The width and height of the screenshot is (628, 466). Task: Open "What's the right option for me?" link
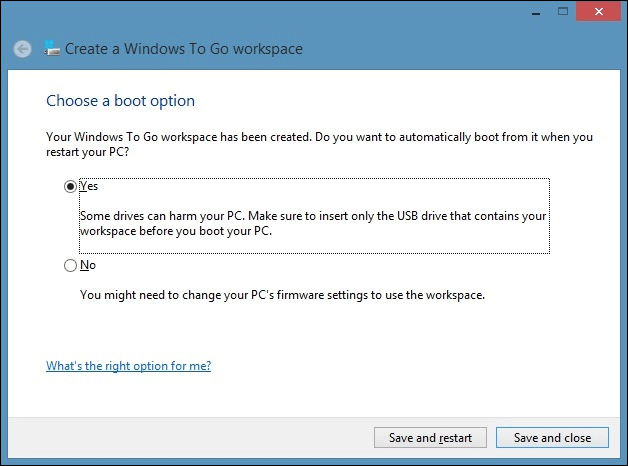128,366
